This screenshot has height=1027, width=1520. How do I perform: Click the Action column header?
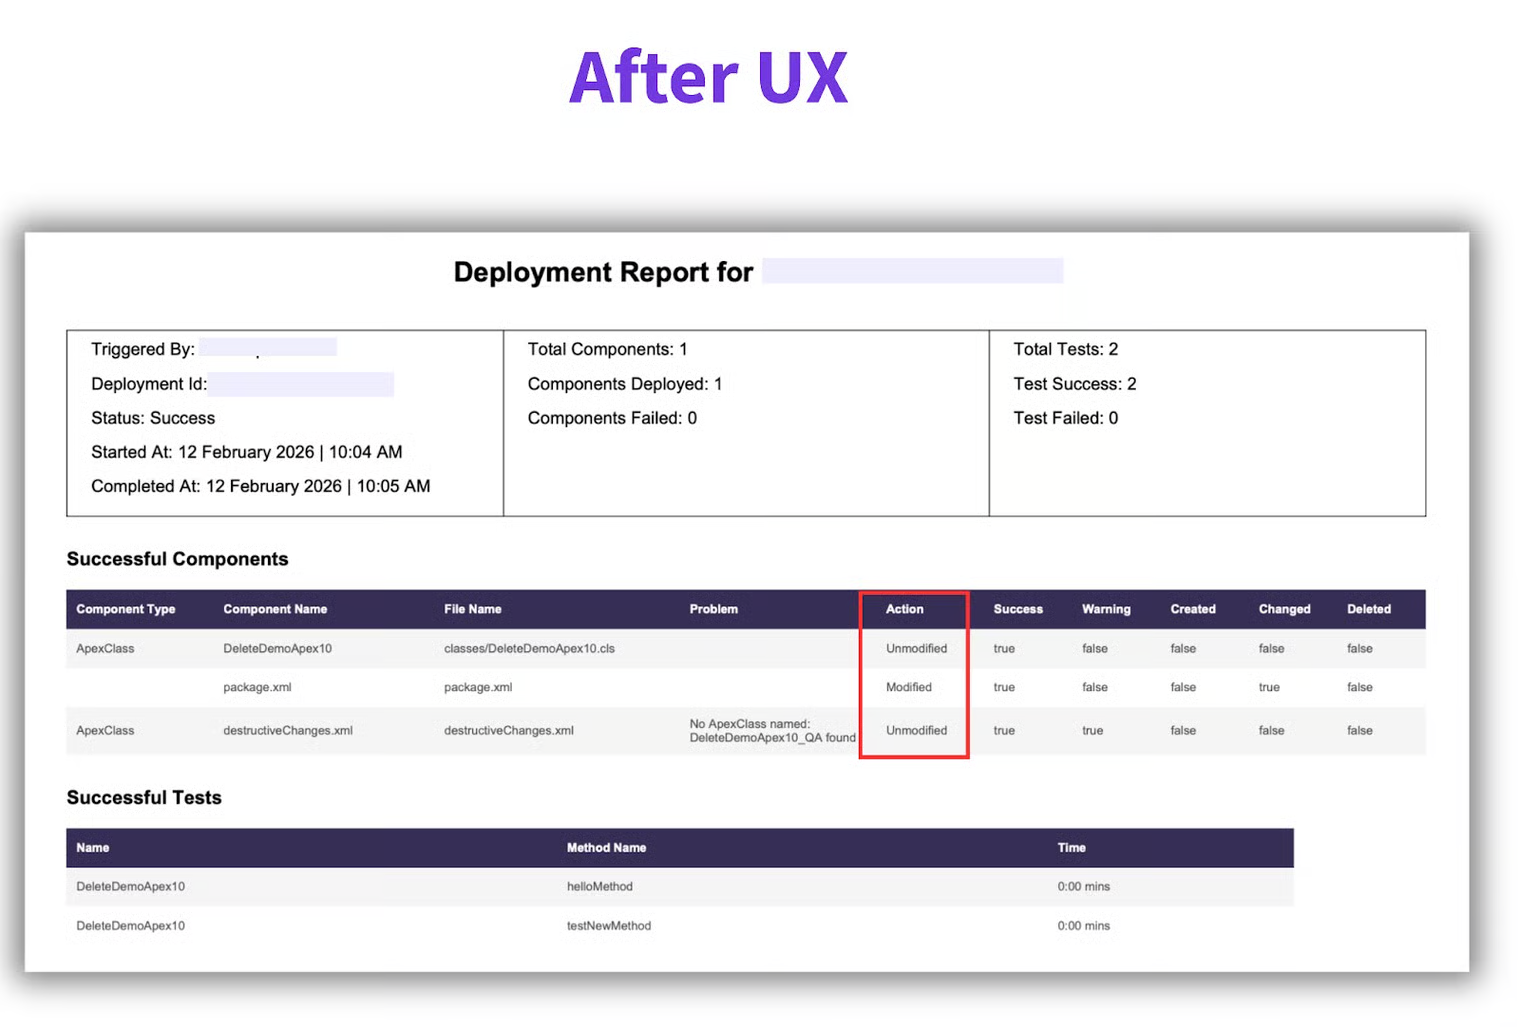[904, 609]
